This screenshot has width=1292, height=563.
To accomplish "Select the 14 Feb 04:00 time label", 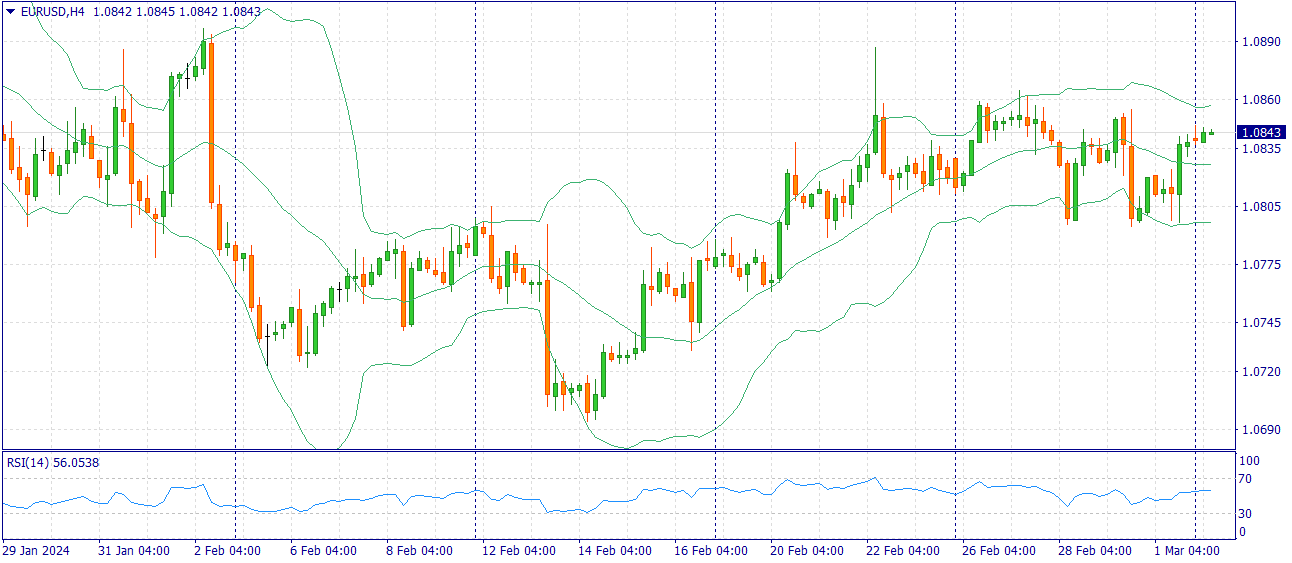I will point(616,551).
